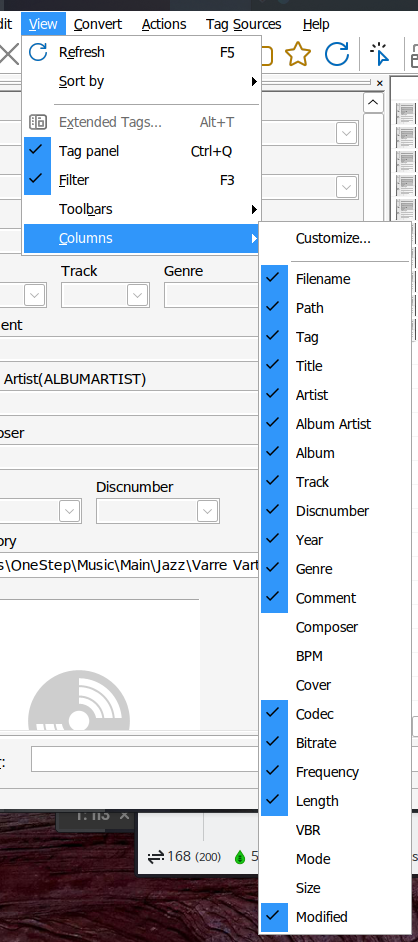Open the Convert menu
Image resolution: width=418 pixels, height=942 pixels.
coord(98,25)
